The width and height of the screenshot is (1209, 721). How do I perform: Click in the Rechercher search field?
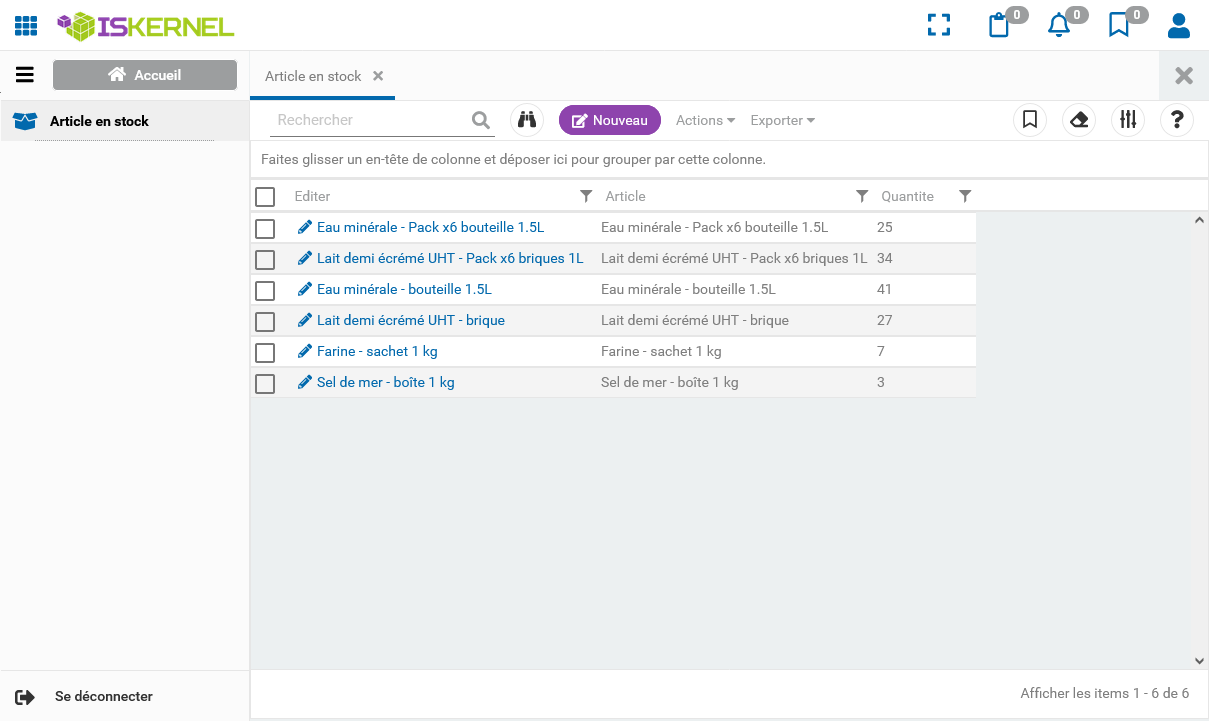click(x=368, y=120)
